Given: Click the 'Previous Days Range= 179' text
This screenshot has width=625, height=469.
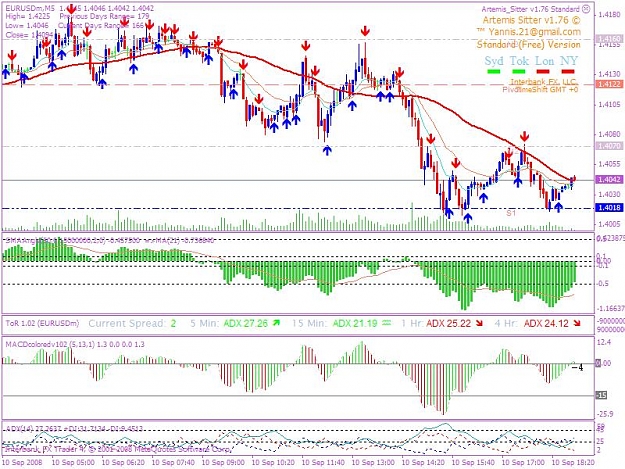Looking at the screenshot, I should point(104,16).
